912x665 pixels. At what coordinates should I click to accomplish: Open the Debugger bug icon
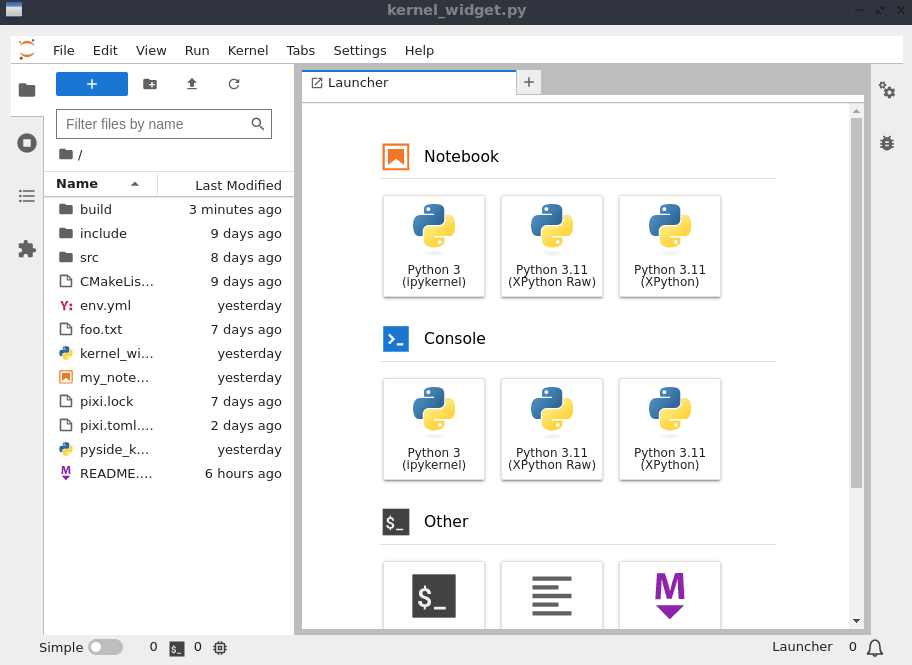coord(886,143)
